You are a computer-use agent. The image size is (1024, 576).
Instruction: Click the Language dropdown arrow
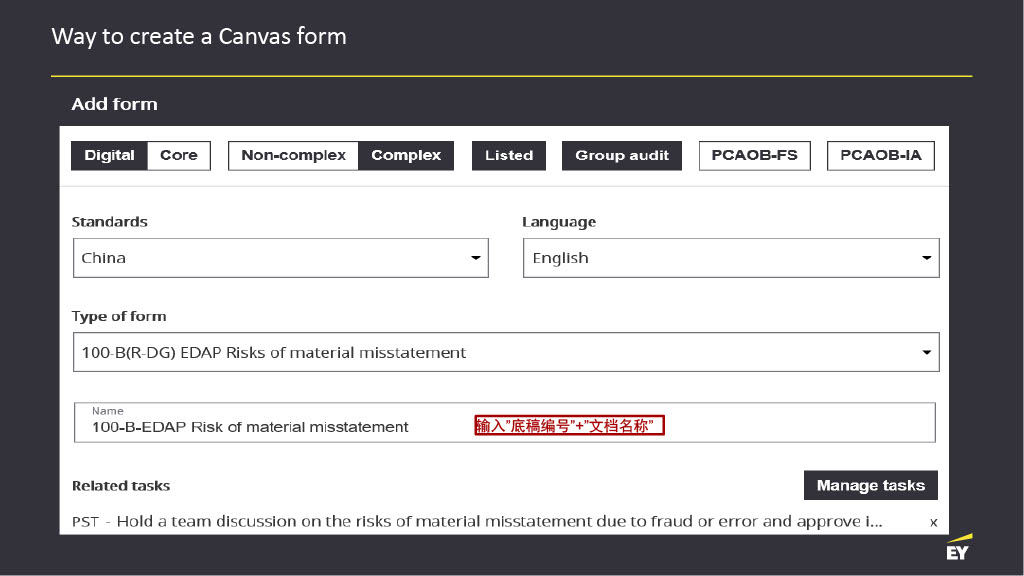(x=927, y=258)
